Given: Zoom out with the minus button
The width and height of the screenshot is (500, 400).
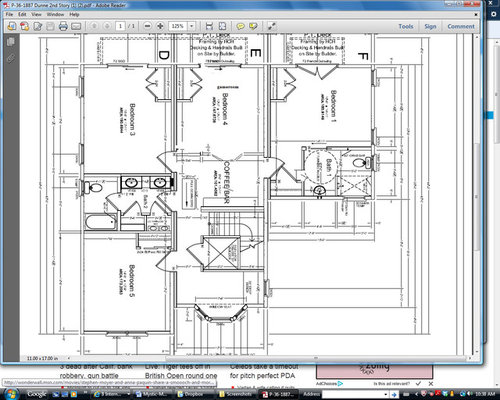Looking at the screenshot, I should [148, 26].
